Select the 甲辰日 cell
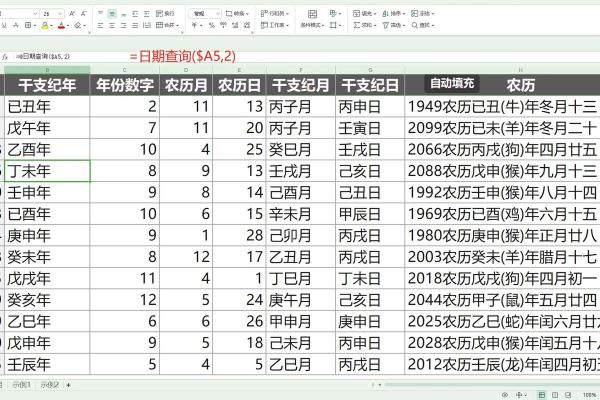This screenshot has height=400, width=600. 370,214
